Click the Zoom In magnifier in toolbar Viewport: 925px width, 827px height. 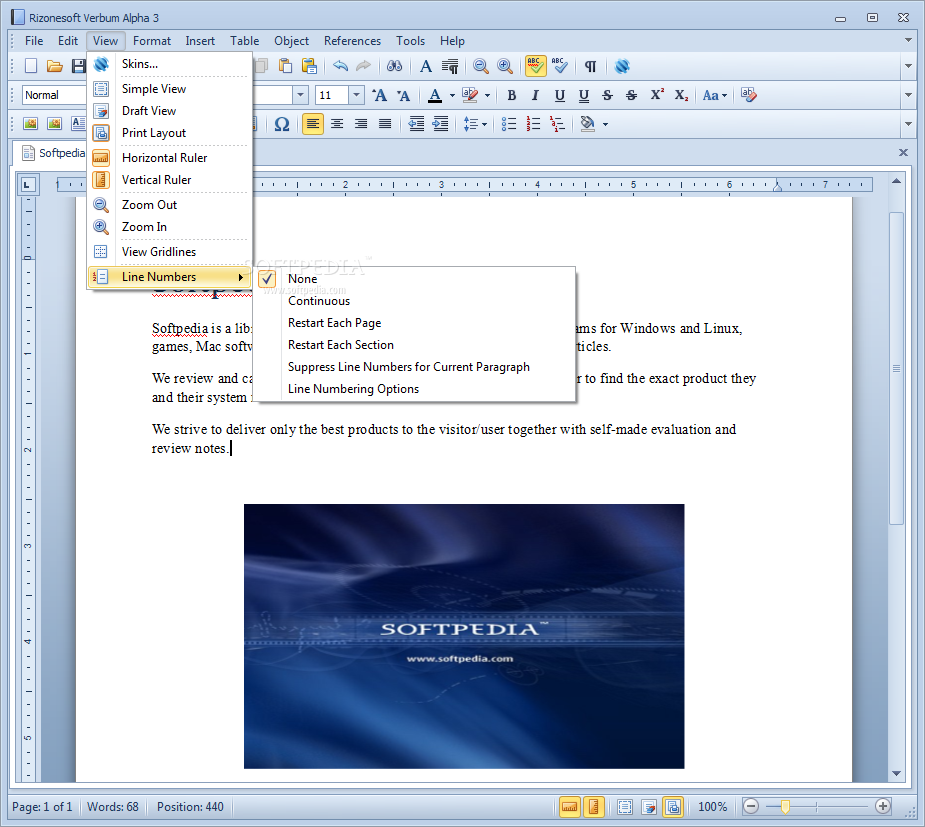click(504, 66)
